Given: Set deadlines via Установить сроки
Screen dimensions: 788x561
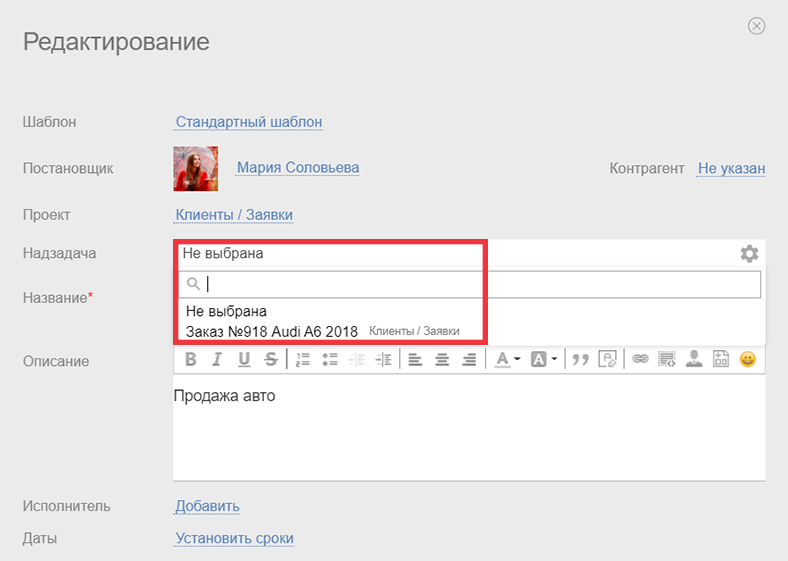Looking at the screenshot, I should [x=234, y=538].
